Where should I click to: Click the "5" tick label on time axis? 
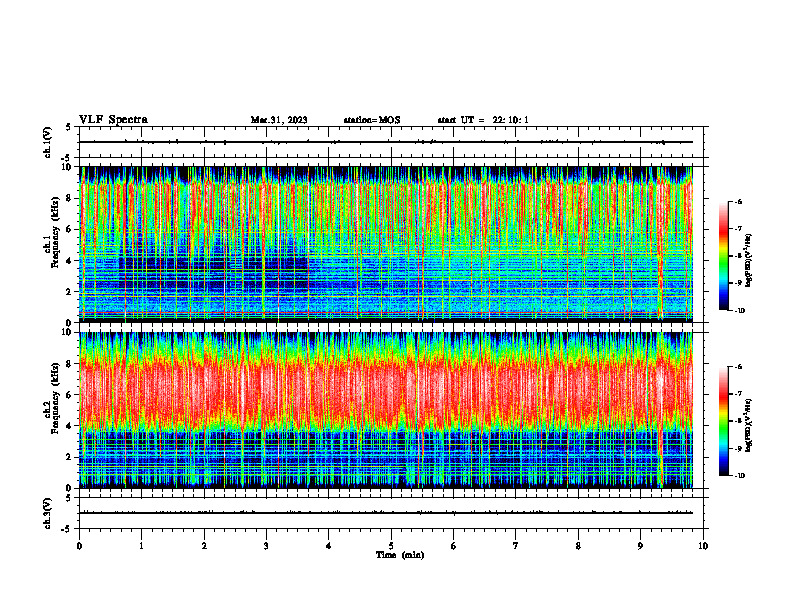pyautogui.click(x=391, y=546)
